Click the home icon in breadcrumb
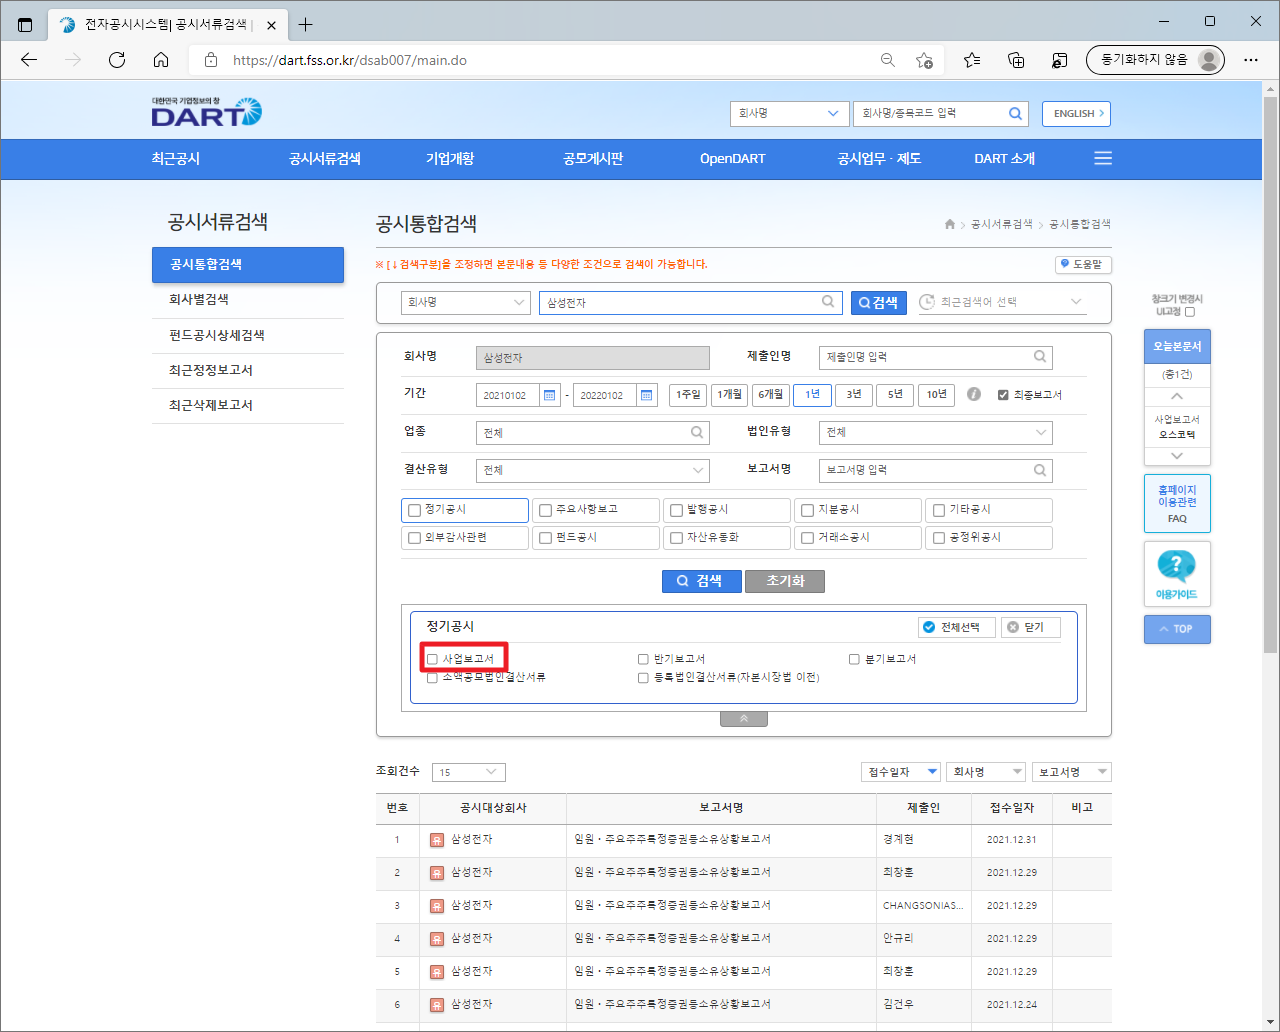1280x1032 pixels. click(950, 224)
